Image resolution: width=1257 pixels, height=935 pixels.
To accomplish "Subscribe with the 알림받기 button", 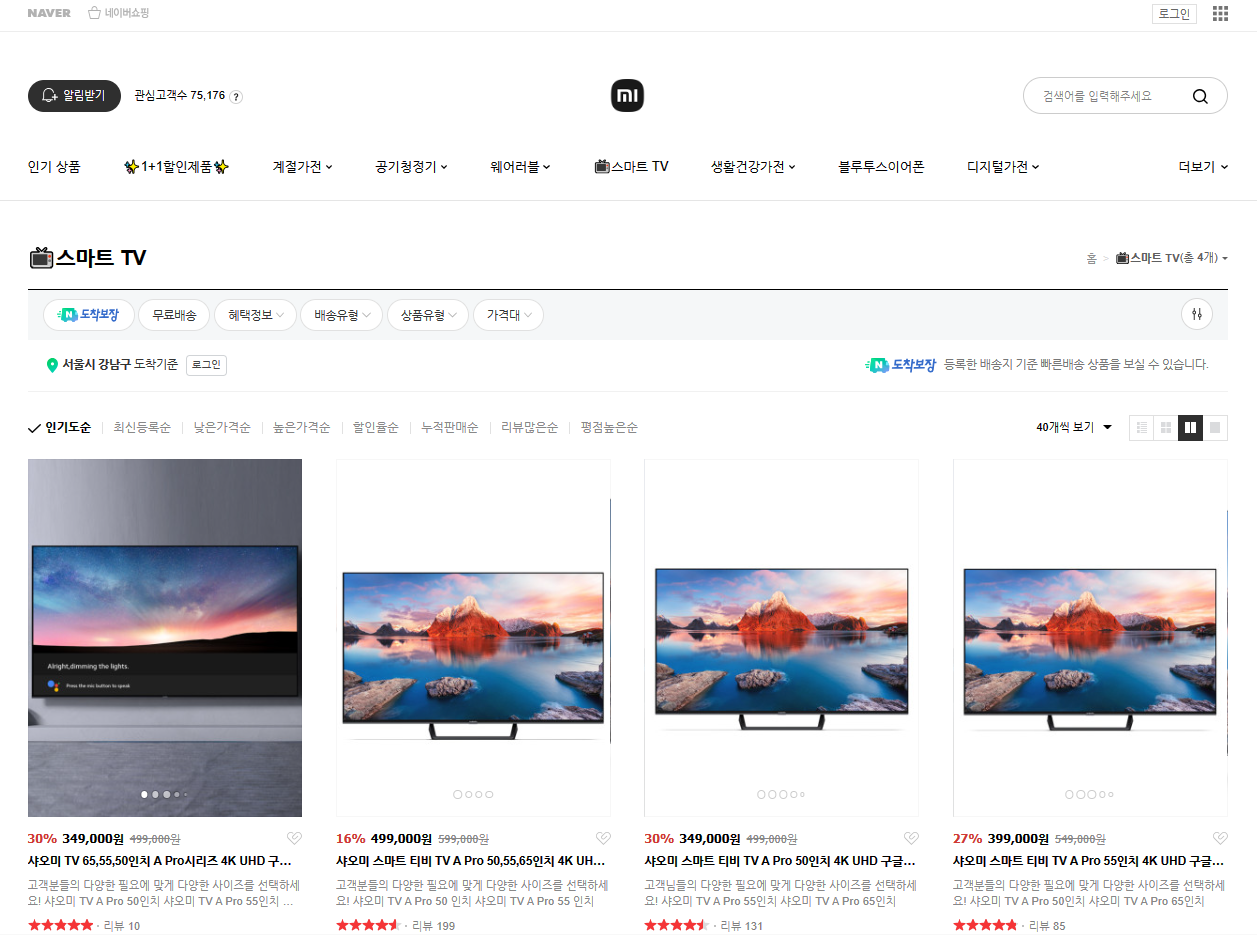I will (x=74, y=96).
